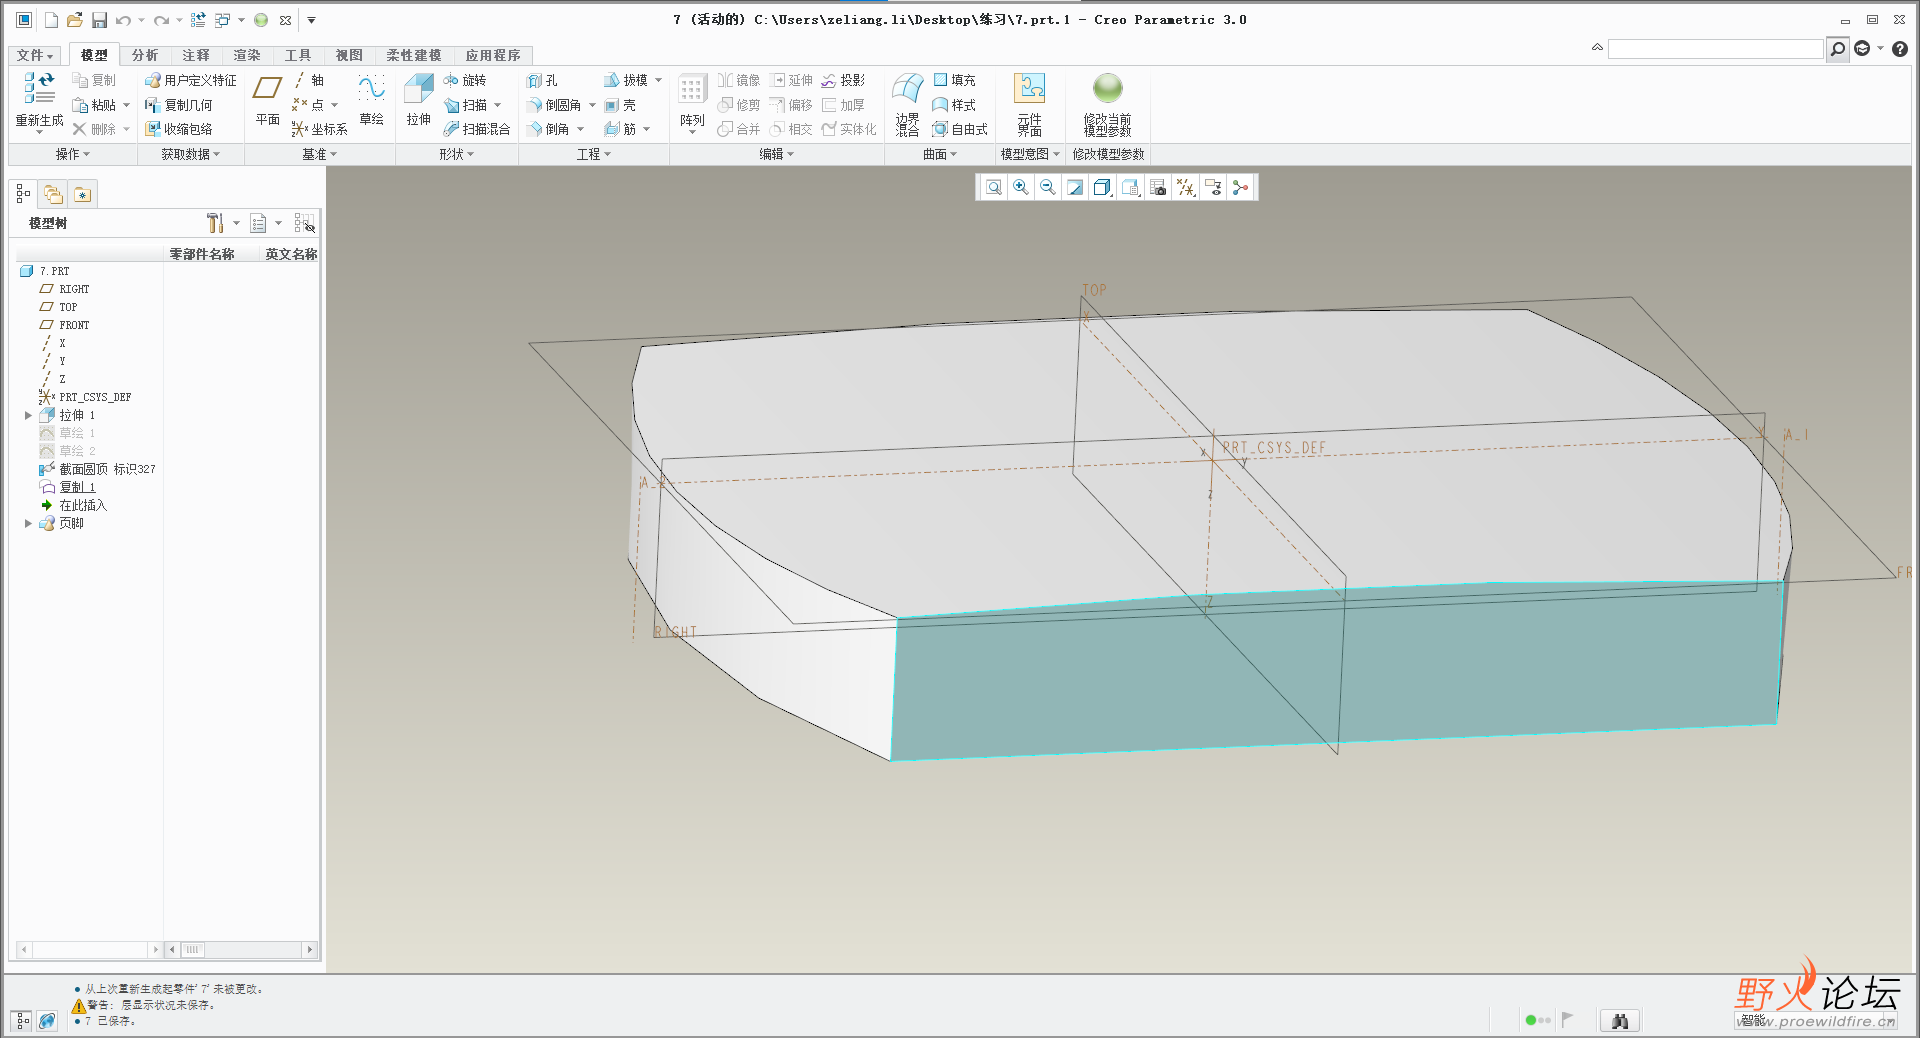
Task: Click Zoom In in the graphics toolbar
Action: click(x=1020, y=187)
